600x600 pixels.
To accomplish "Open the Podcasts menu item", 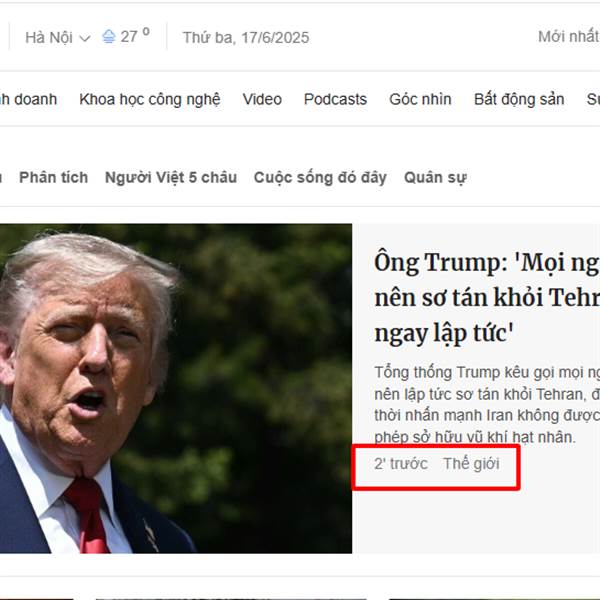I will click(335, 99).
